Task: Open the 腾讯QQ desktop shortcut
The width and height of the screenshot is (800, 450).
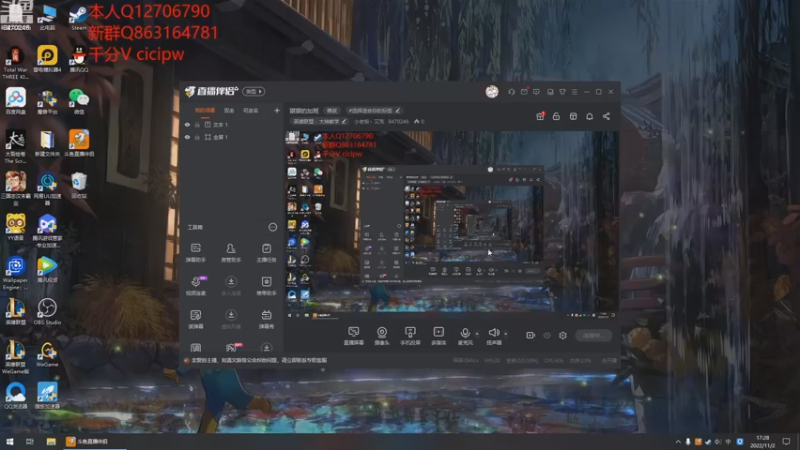Action: coord(79,59)
